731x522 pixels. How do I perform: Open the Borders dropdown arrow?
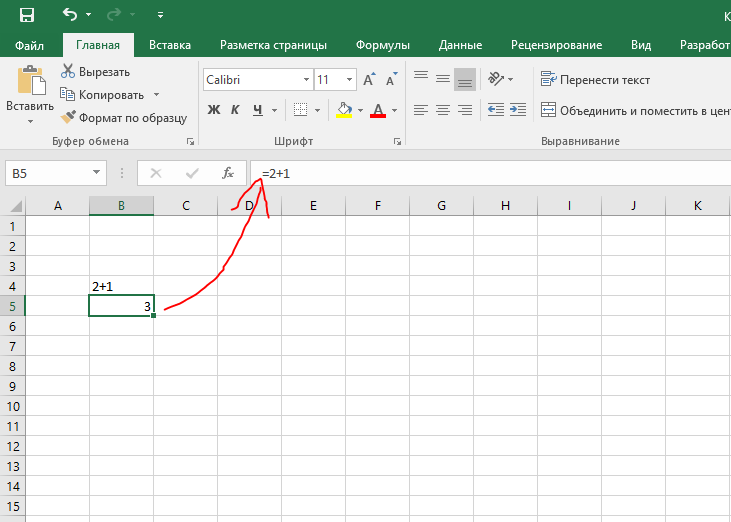tap(317, 110)
